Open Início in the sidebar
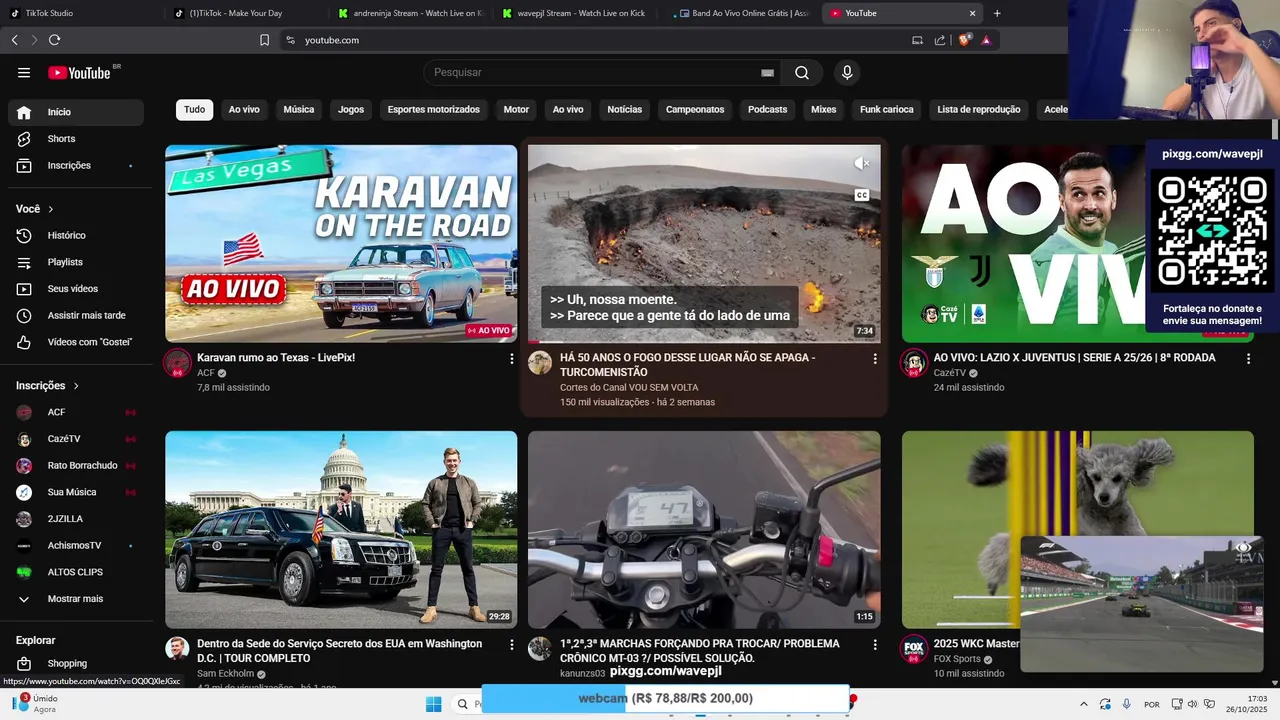 tap(76, 112)
